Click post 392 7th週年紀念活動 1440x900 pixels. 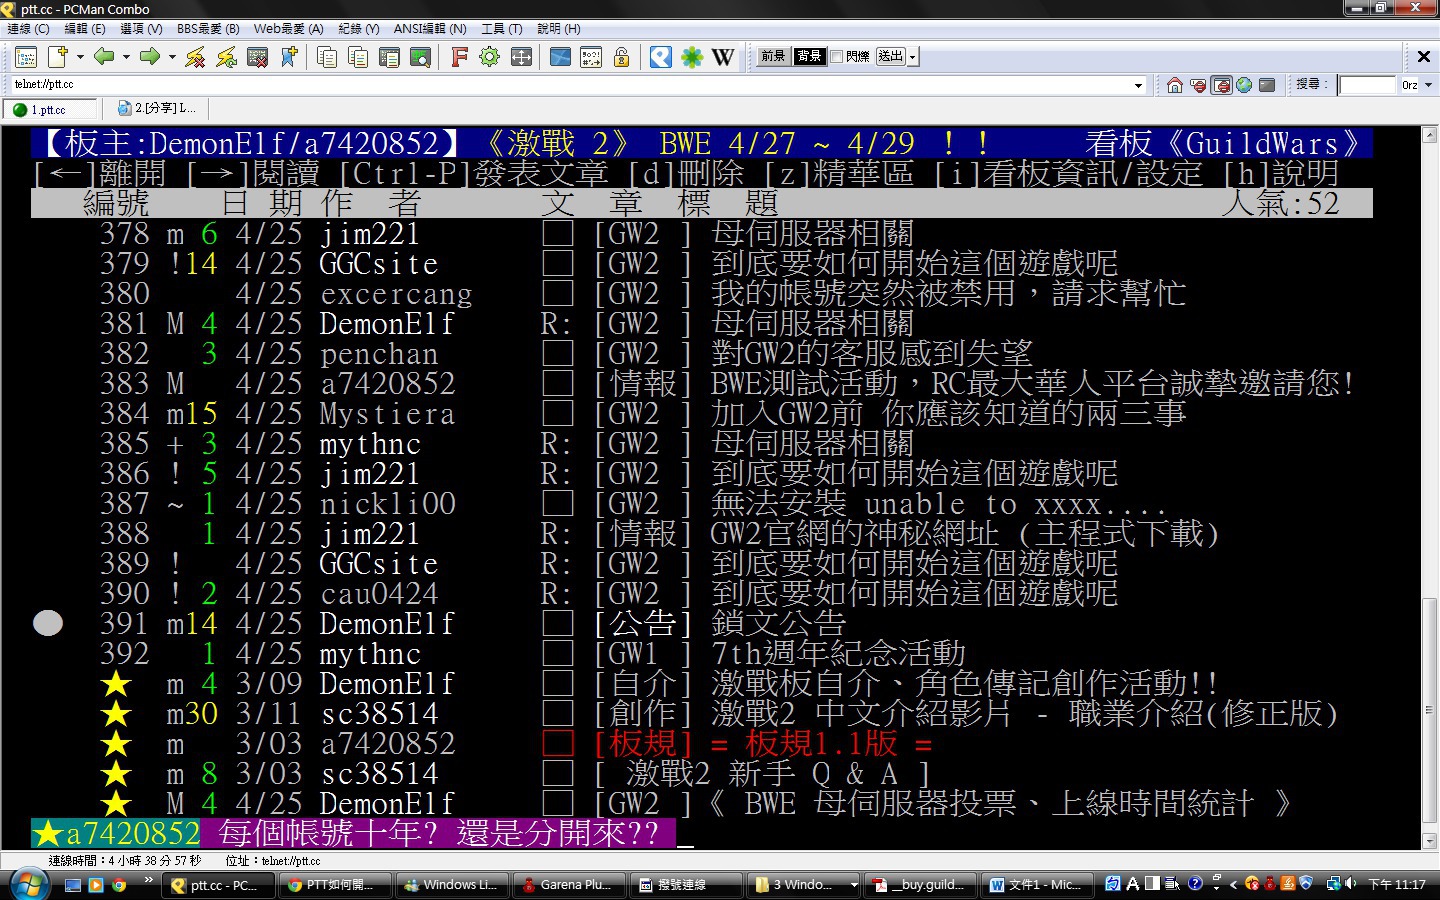701,654
